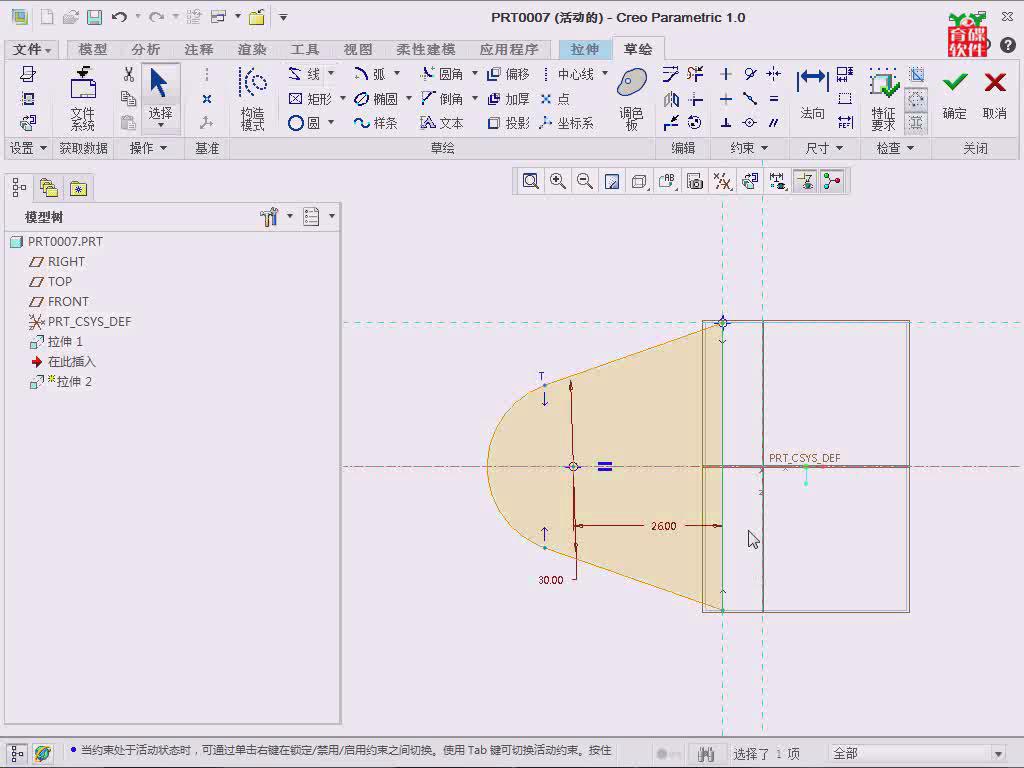This screenshot has height=768, width=1024.
Task: Click the Point (点) tool
Action: tap(555, 99)
